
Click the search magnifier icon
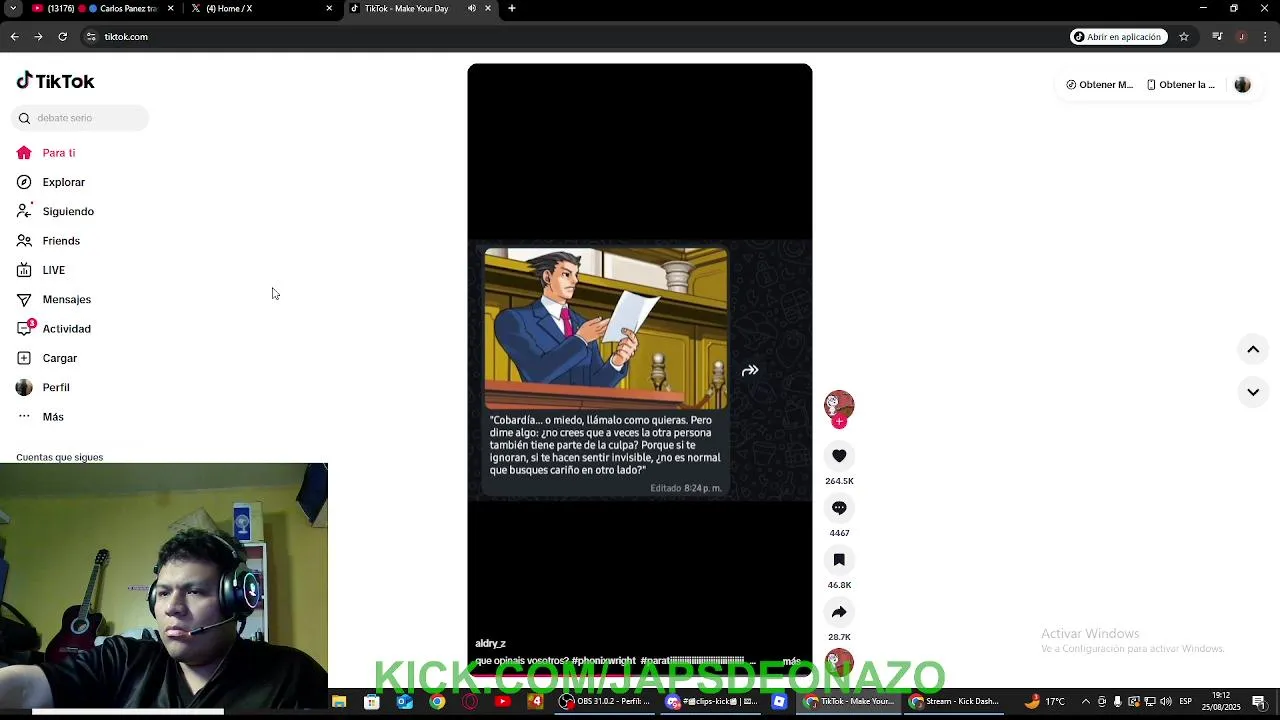tap(24, 118)
